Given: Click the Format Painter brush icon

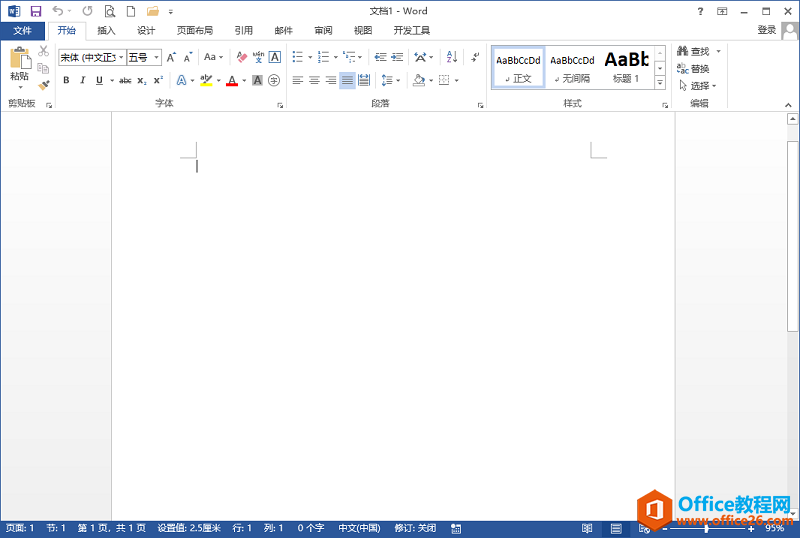Looking at the screenshot, I should tap(43, 86).
